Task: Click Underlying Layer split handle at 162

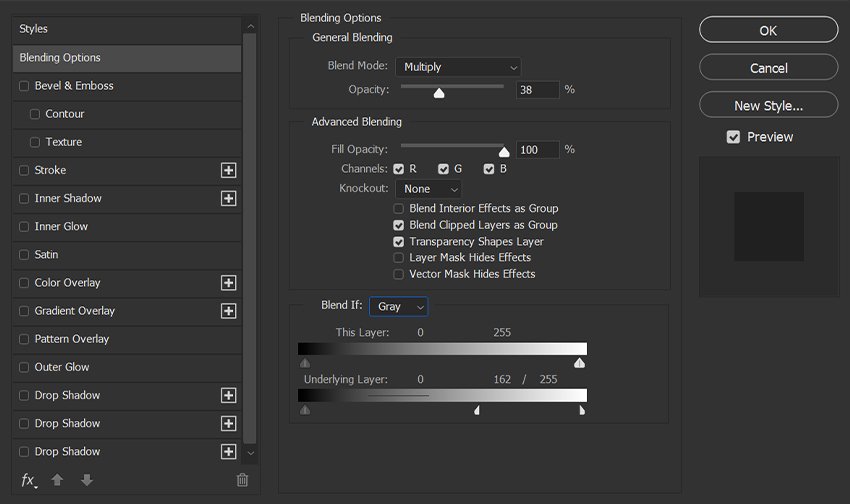Action: click(x=476, y=410)
